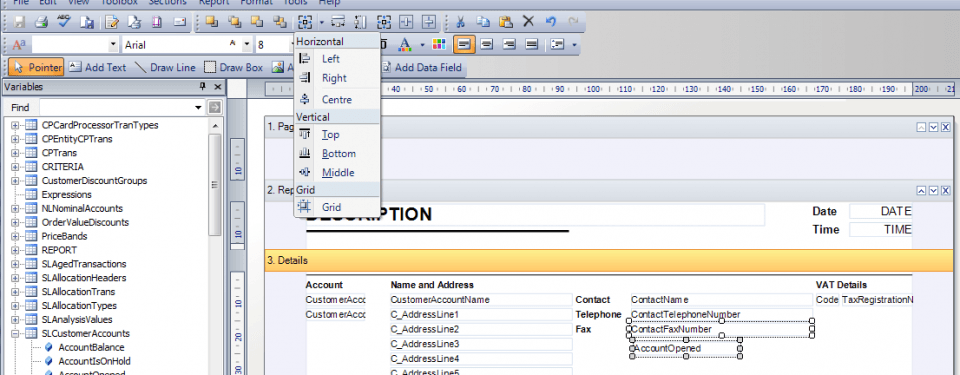Activate the Pointer tool
The height and width of the screenshot is (375, 960).
tap(36, 67)
